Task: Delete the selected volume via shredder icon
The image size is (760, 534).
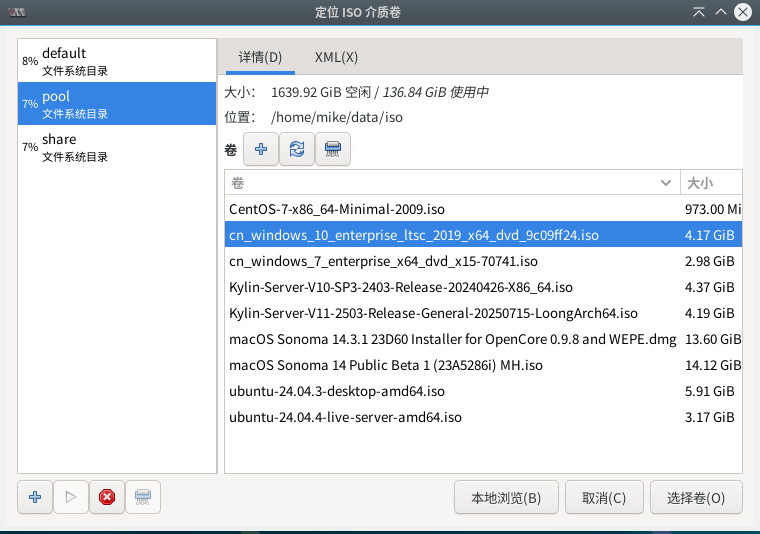Action: tap(332, 149)
